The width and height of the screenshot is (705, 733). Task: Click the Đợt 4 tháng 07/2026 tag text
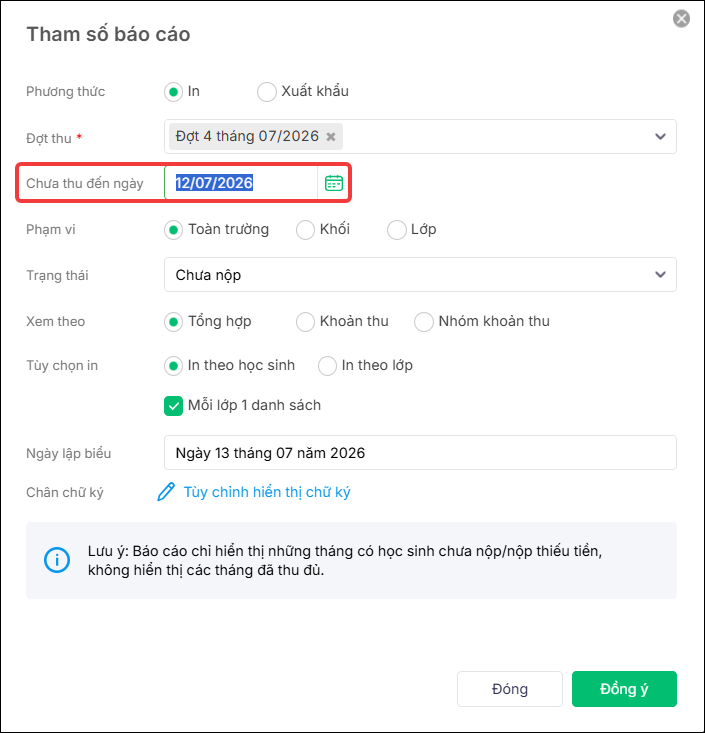point(247,136)
